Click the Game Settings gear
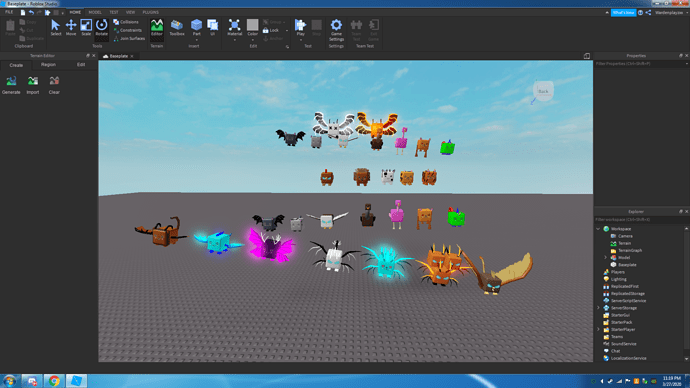The width and height of the screenshot is (690, 388). coord(336,30)
